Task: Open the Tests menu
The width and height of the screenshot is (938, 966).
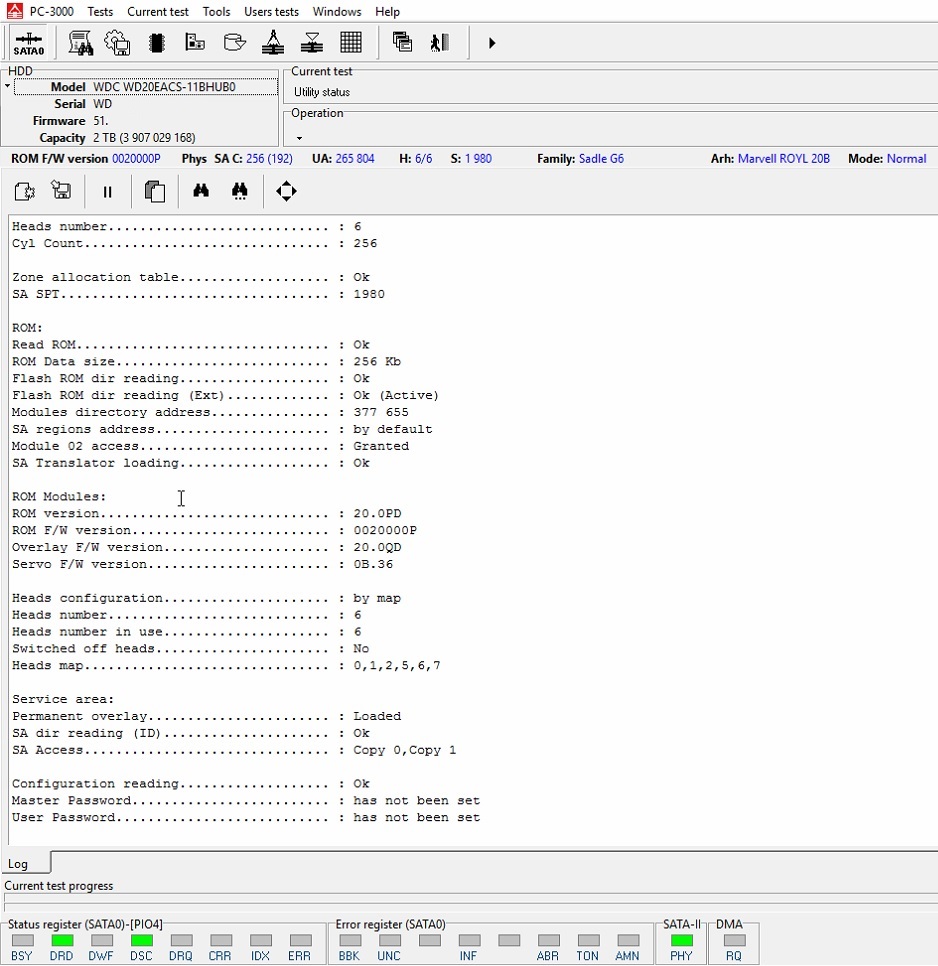Action: 100,12
